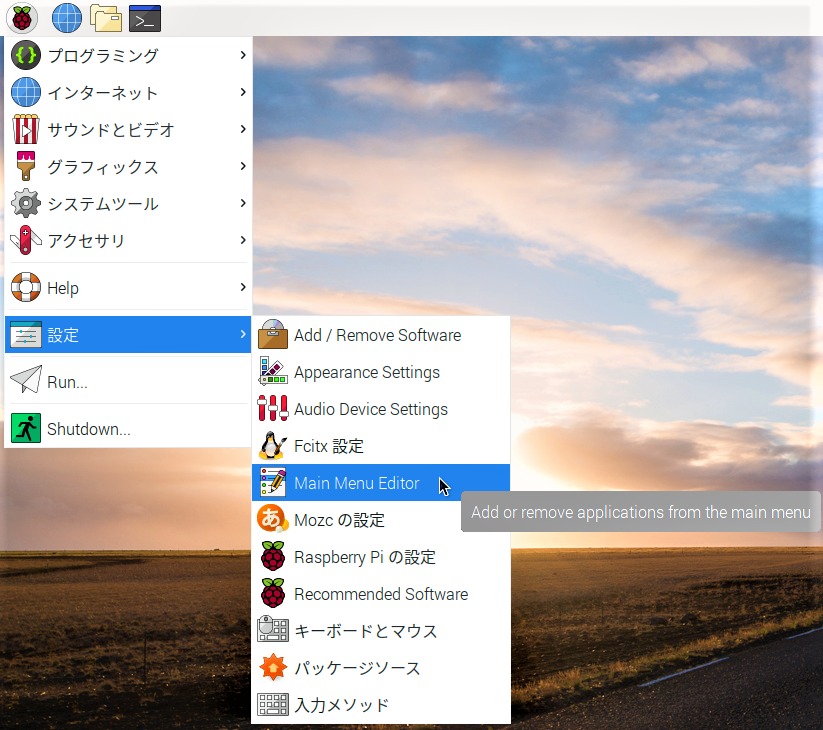
Task: Open Appearance Settings
Action: point(381,372)
